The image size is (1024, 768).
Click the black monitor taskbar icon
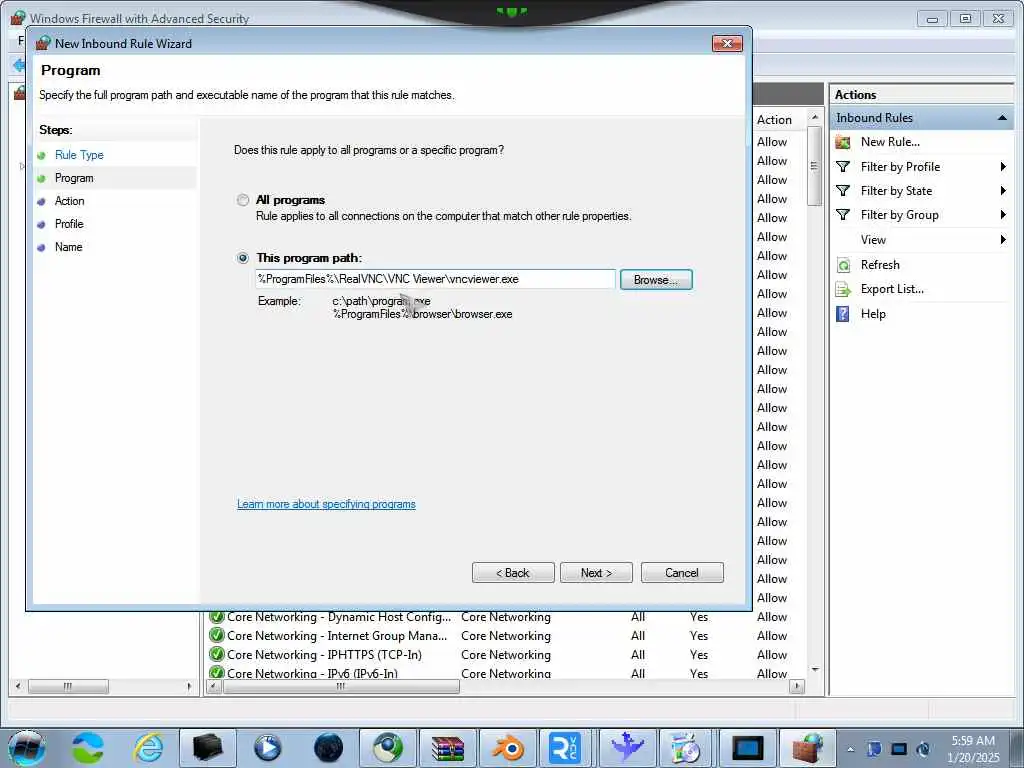[x=748, y=748]
